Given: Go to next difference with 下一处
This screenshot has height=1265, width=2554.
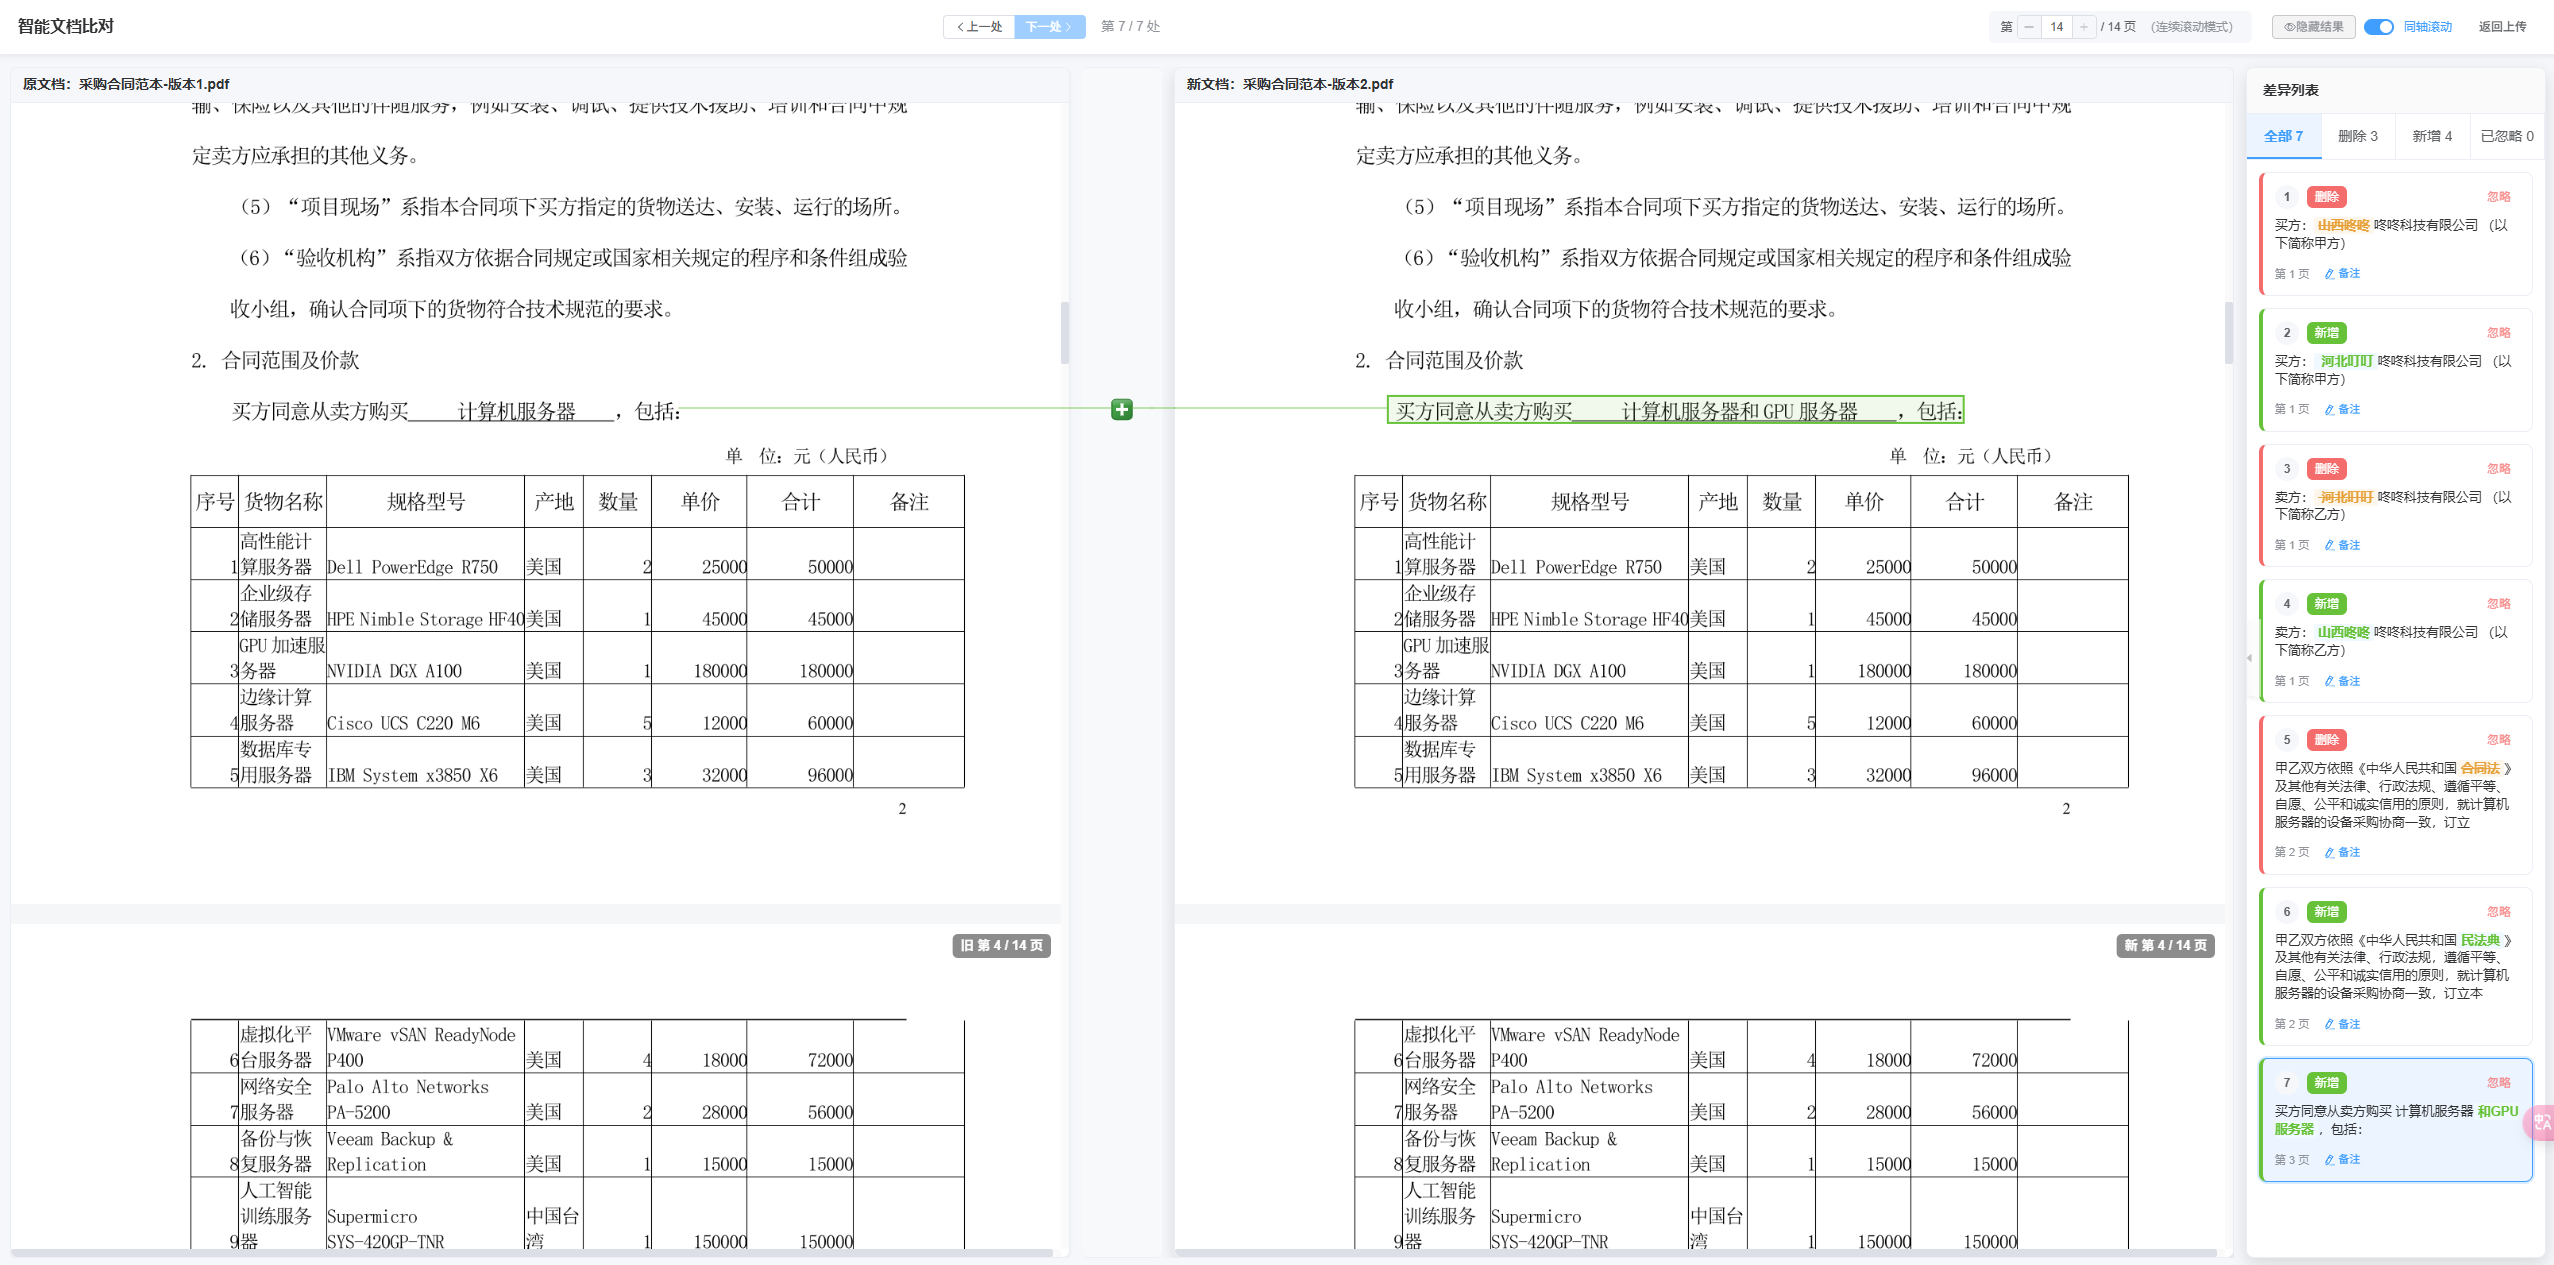Looking at the screenshot, I should [1048, 27].
